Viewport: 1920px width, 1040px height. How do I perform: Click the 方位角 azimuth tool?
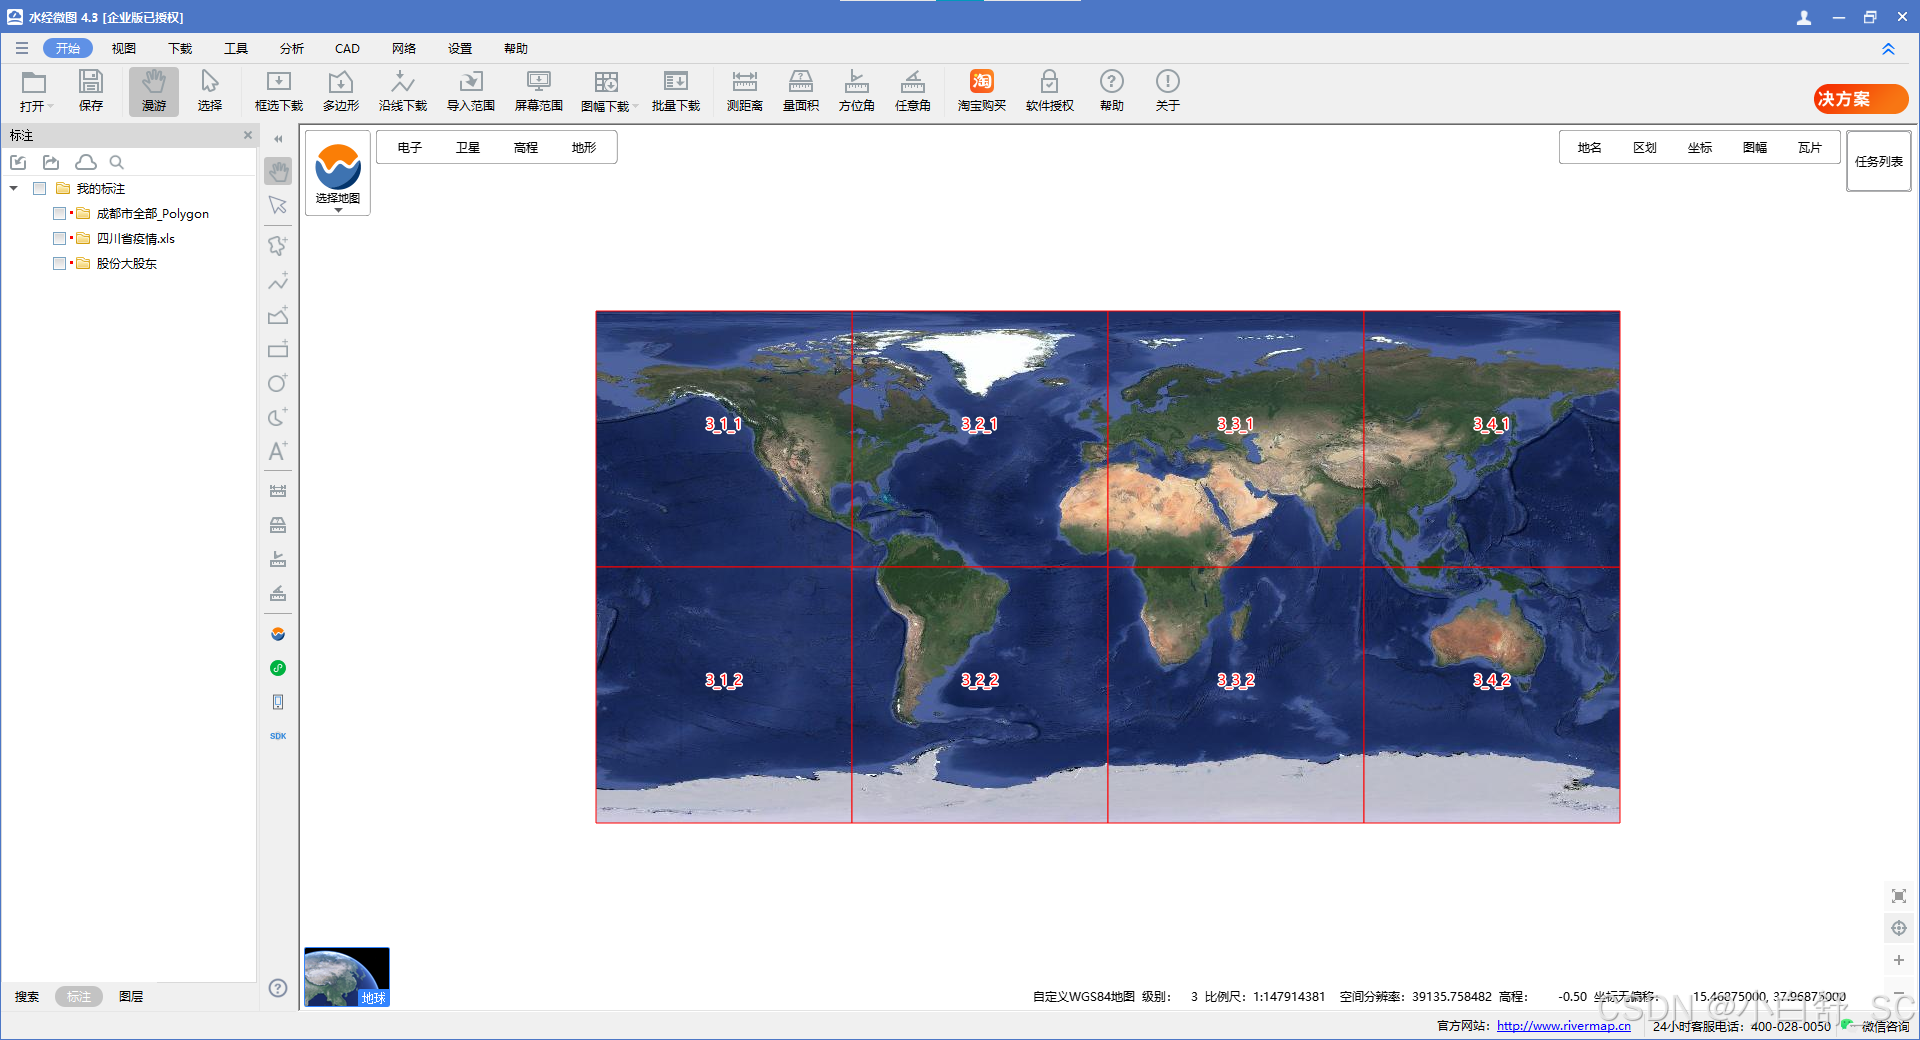point(857,90)
